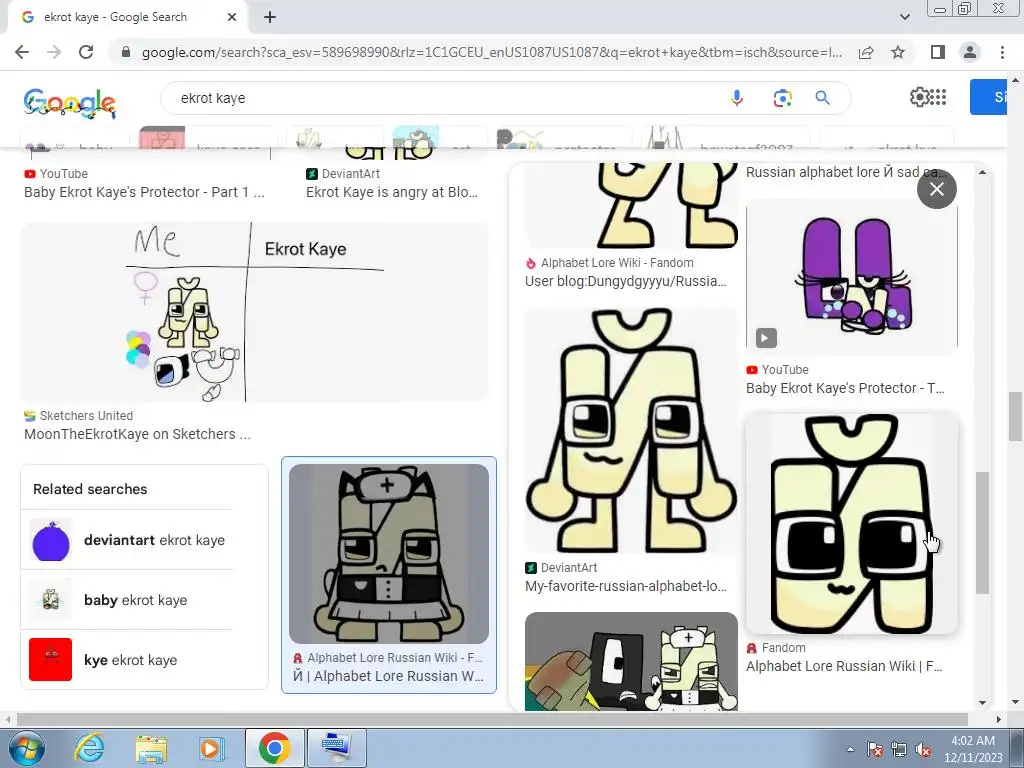The image size is (1024, 768).
Task: Open Baby Ekrot Kaye's Protector - Part 1 link
Action: coord(144,192)
